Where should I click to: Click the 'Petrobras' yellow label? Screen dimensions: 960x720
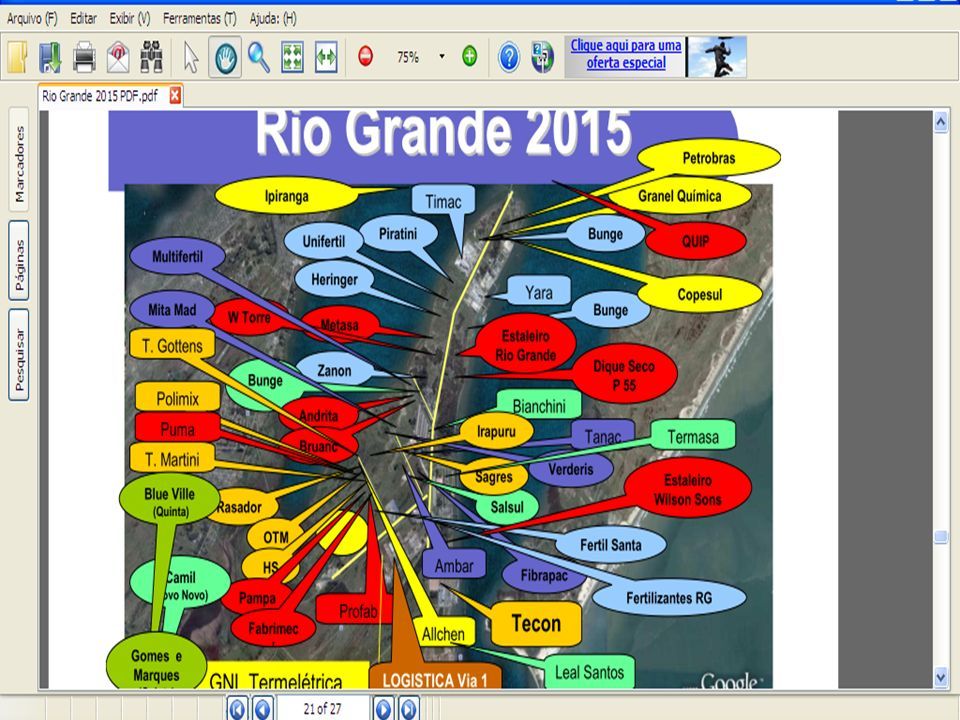point(709,158)
